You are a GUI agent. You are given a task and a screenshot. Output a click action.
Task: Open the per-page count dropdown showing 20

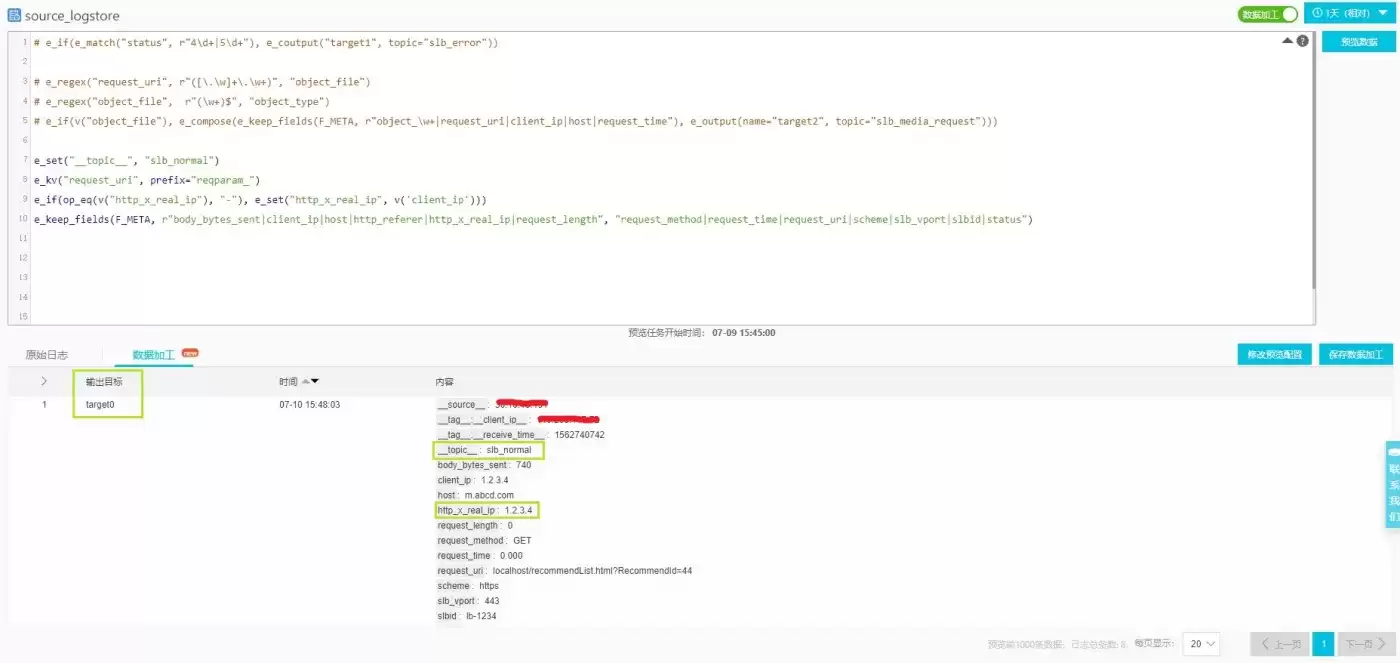click(x=1201, y=644)
